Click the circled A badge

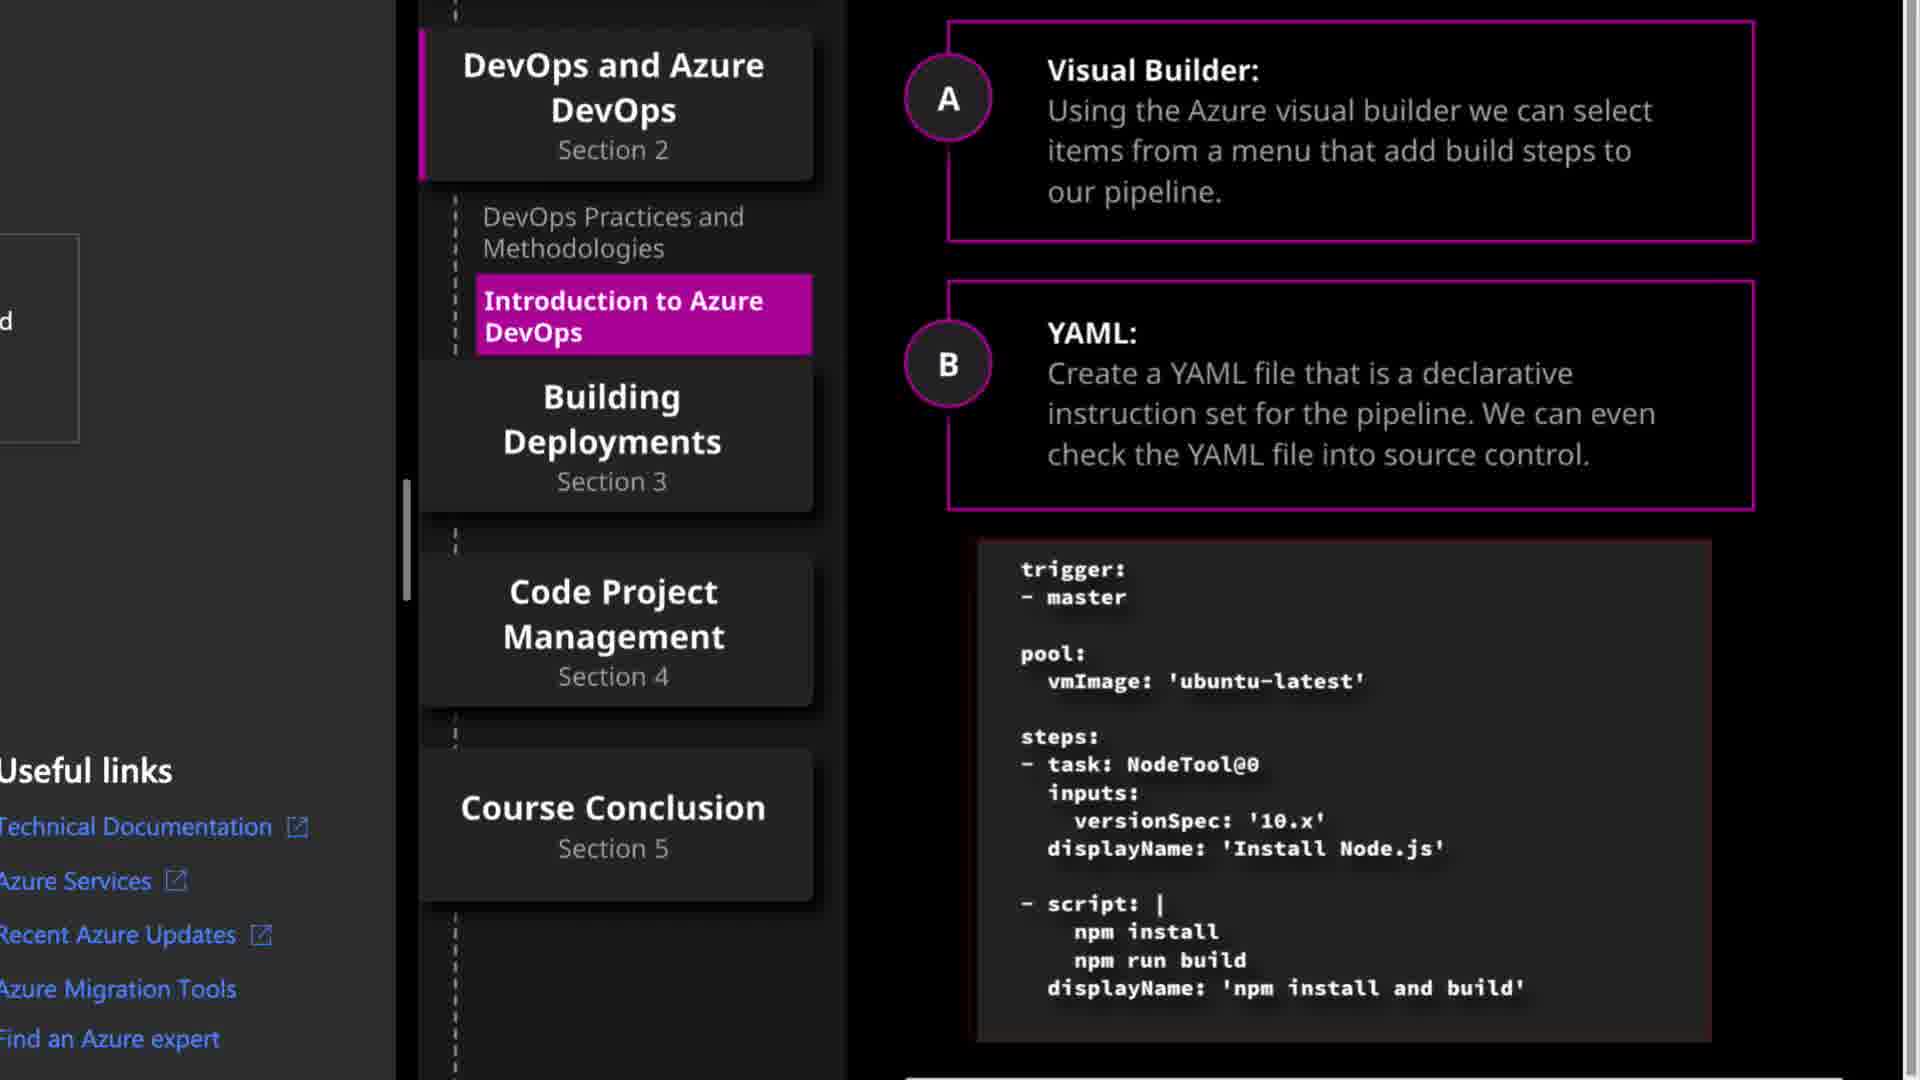[948, 98]
